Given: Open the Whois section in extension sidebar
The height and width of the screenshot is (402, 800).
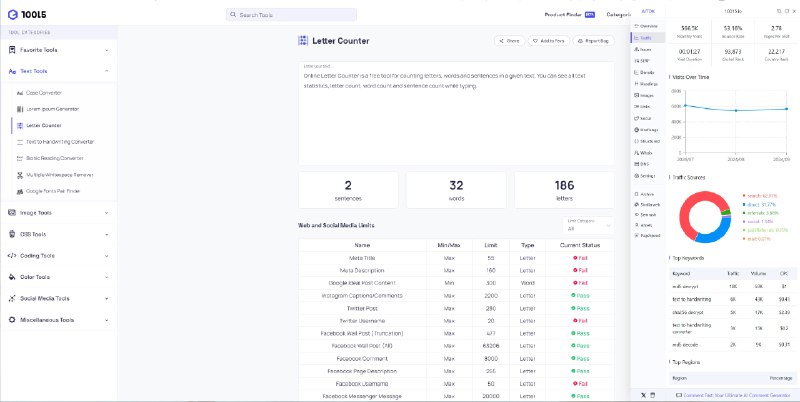Looking at the screenshot, I should (644, 153).
